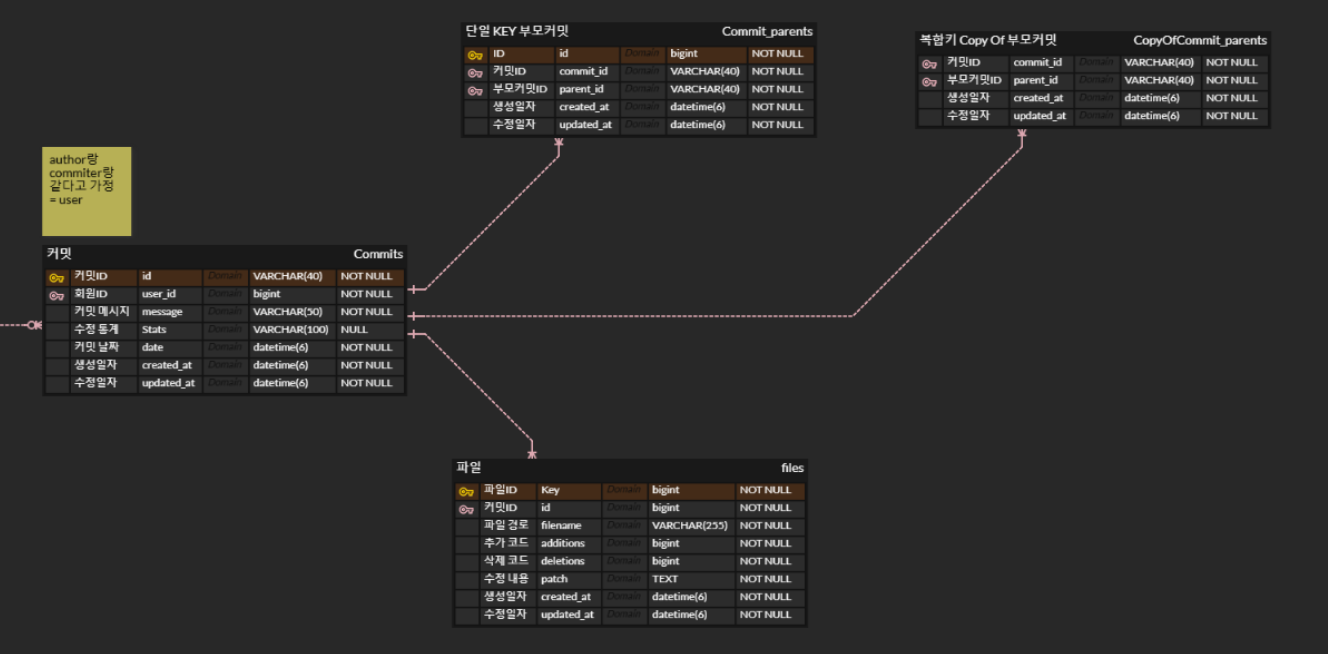The height and width of the screenshot is (654, 1328).
Task: Click the gold primary key icon in the Commits table
Action: pos(56,278)
